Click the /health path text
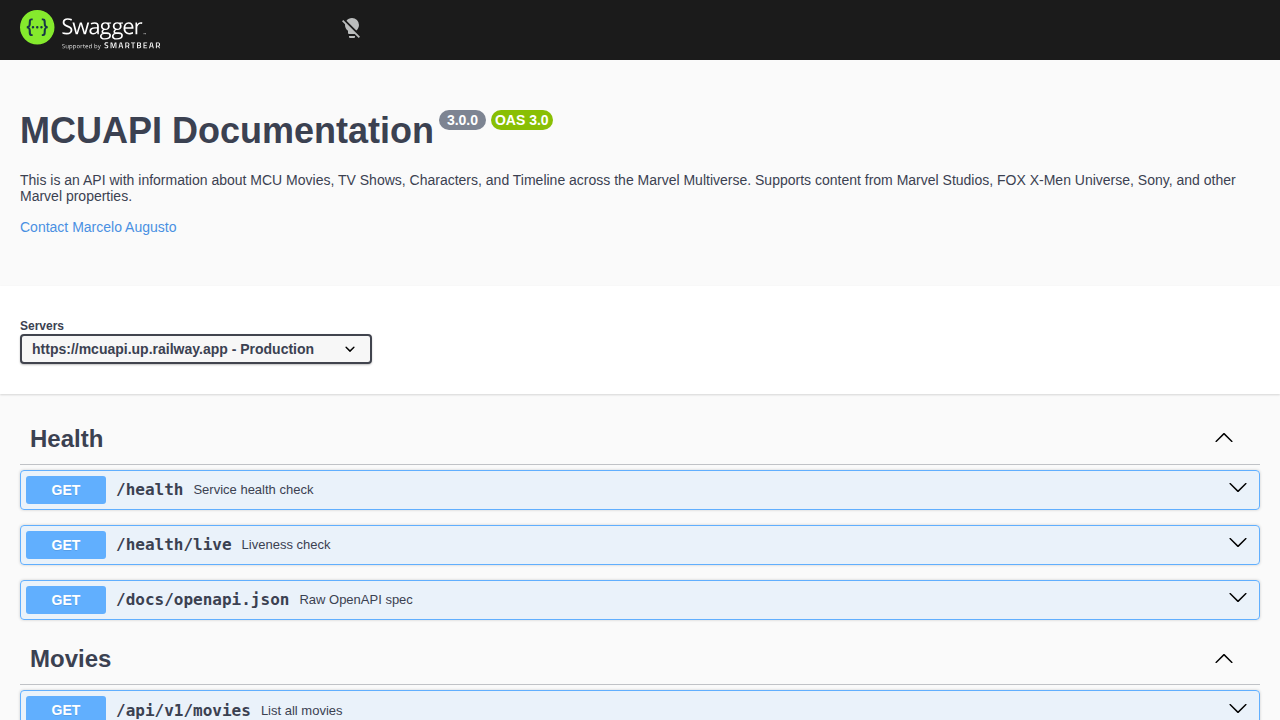Screen dimensions: 1280x720 pyautogui.click(x=150, y=489)
